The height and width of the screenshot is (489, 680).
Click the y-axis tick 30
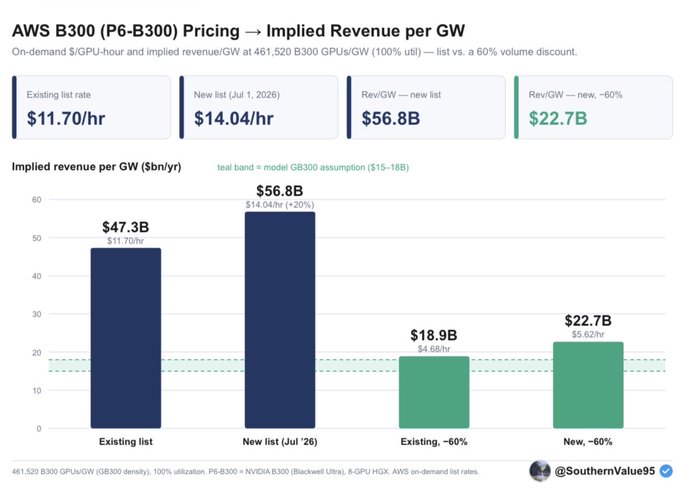(x=36, y=314)
